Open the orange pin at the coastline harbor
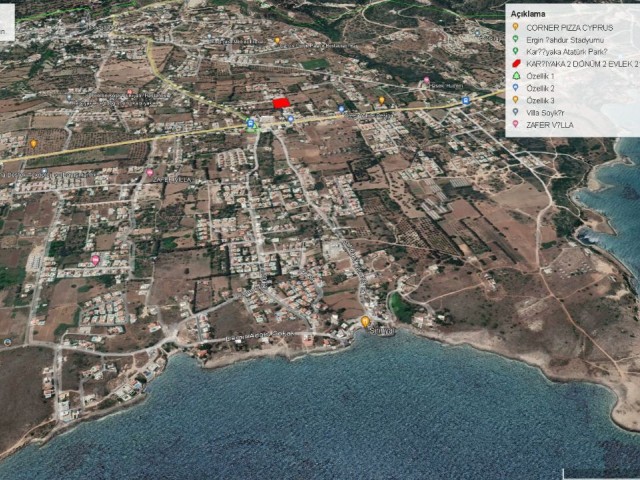 coord(365,322)
